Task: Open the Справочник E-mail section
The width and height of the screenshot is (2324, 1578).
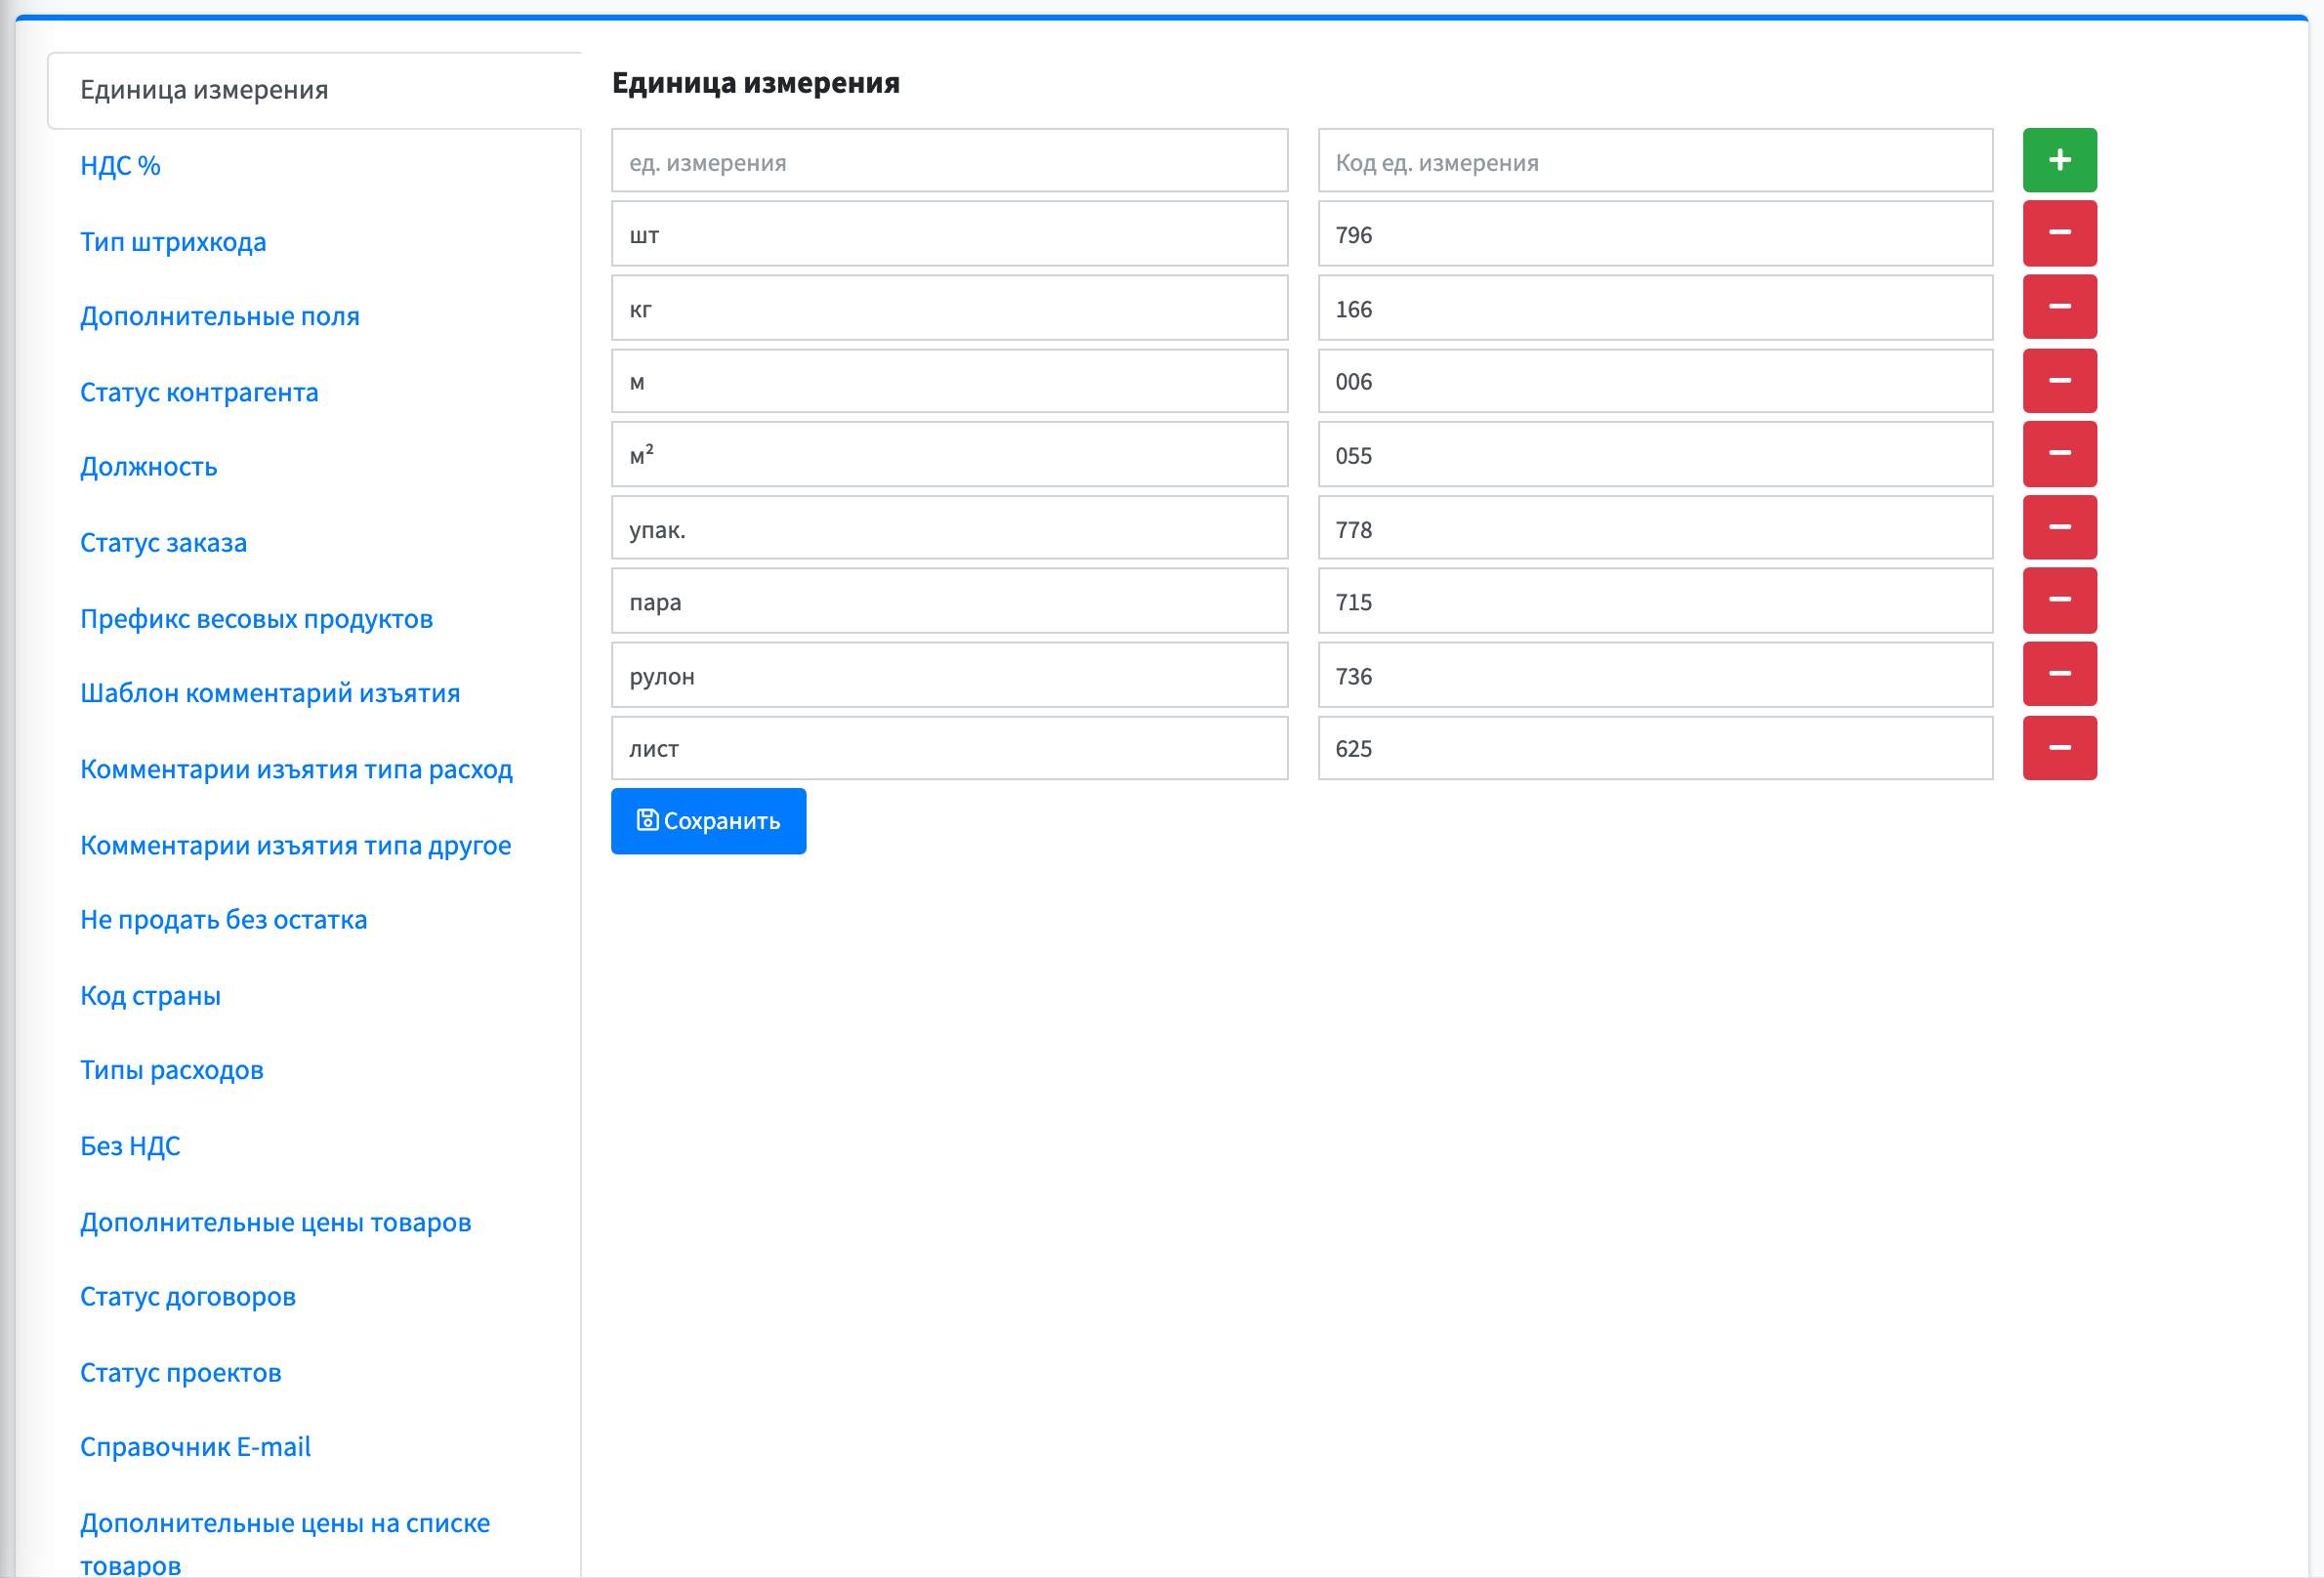Action: click(195, 1446)
